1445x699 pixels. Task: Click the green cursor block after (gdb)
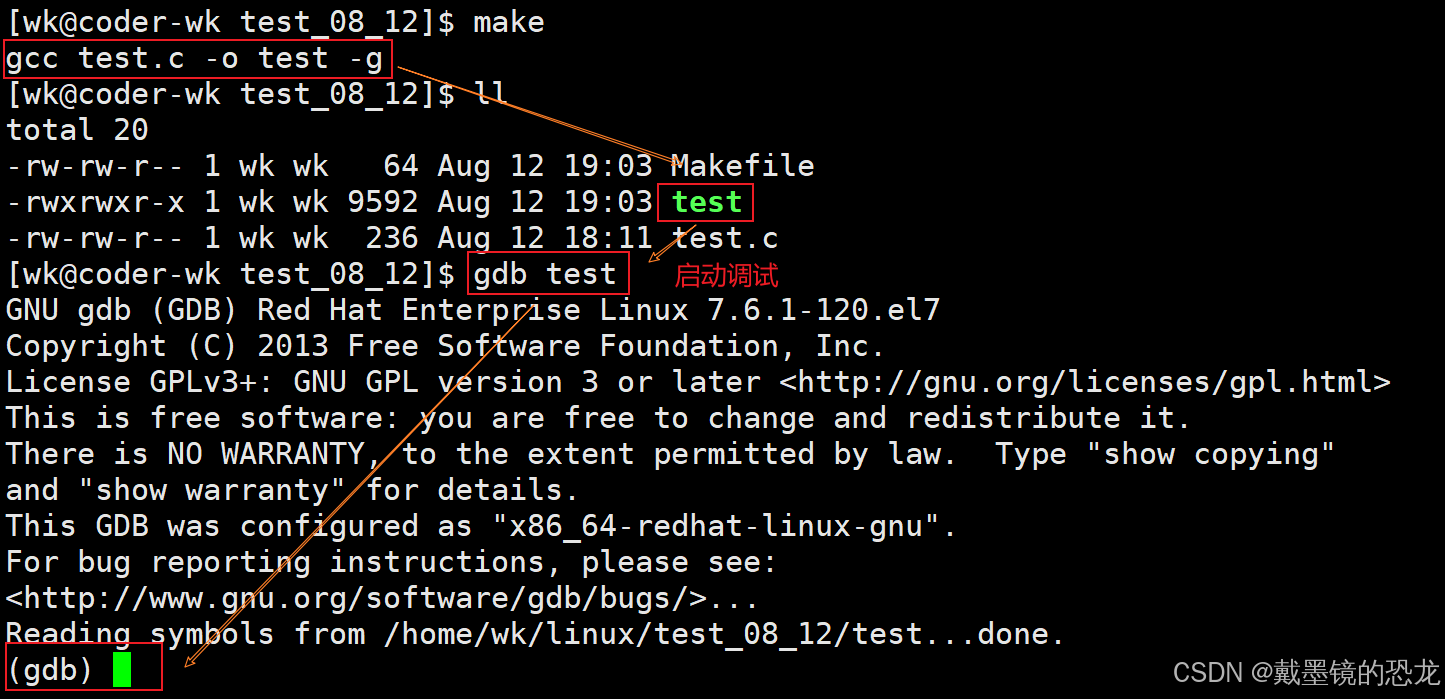point(122,669)
